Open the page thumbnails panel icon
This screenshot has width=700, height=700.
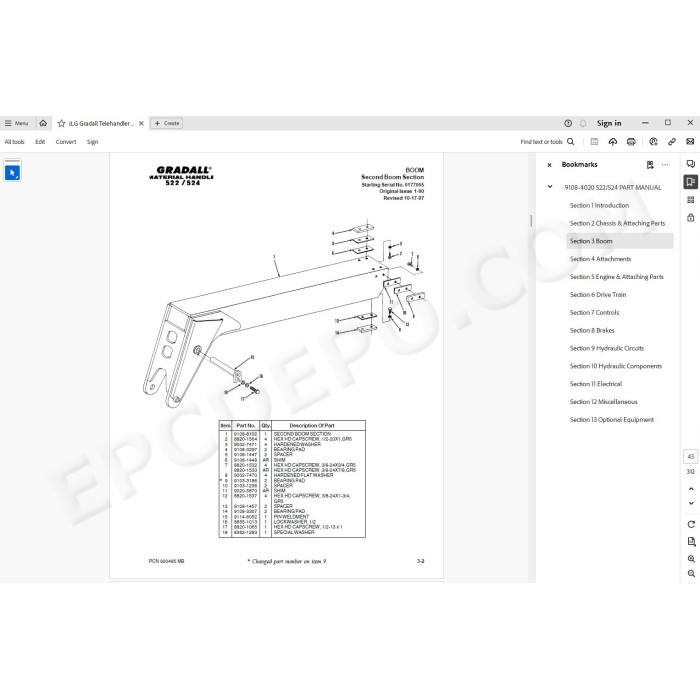(x=691, y=200)
